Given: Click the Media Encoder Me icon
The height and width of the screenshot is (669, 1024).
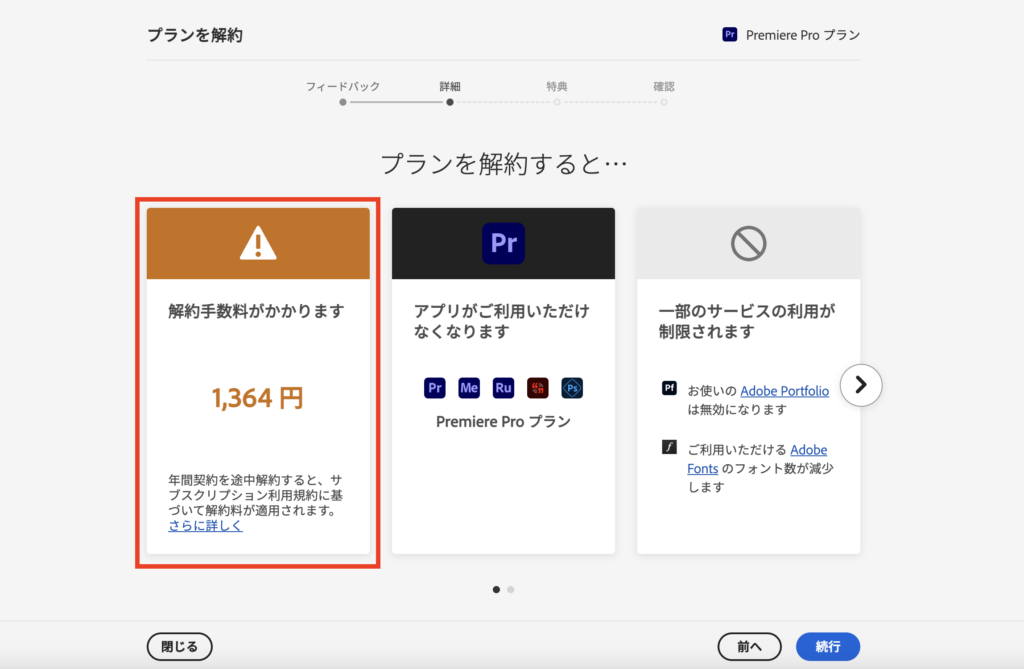Looking at the screenshot, I should 469,388.
